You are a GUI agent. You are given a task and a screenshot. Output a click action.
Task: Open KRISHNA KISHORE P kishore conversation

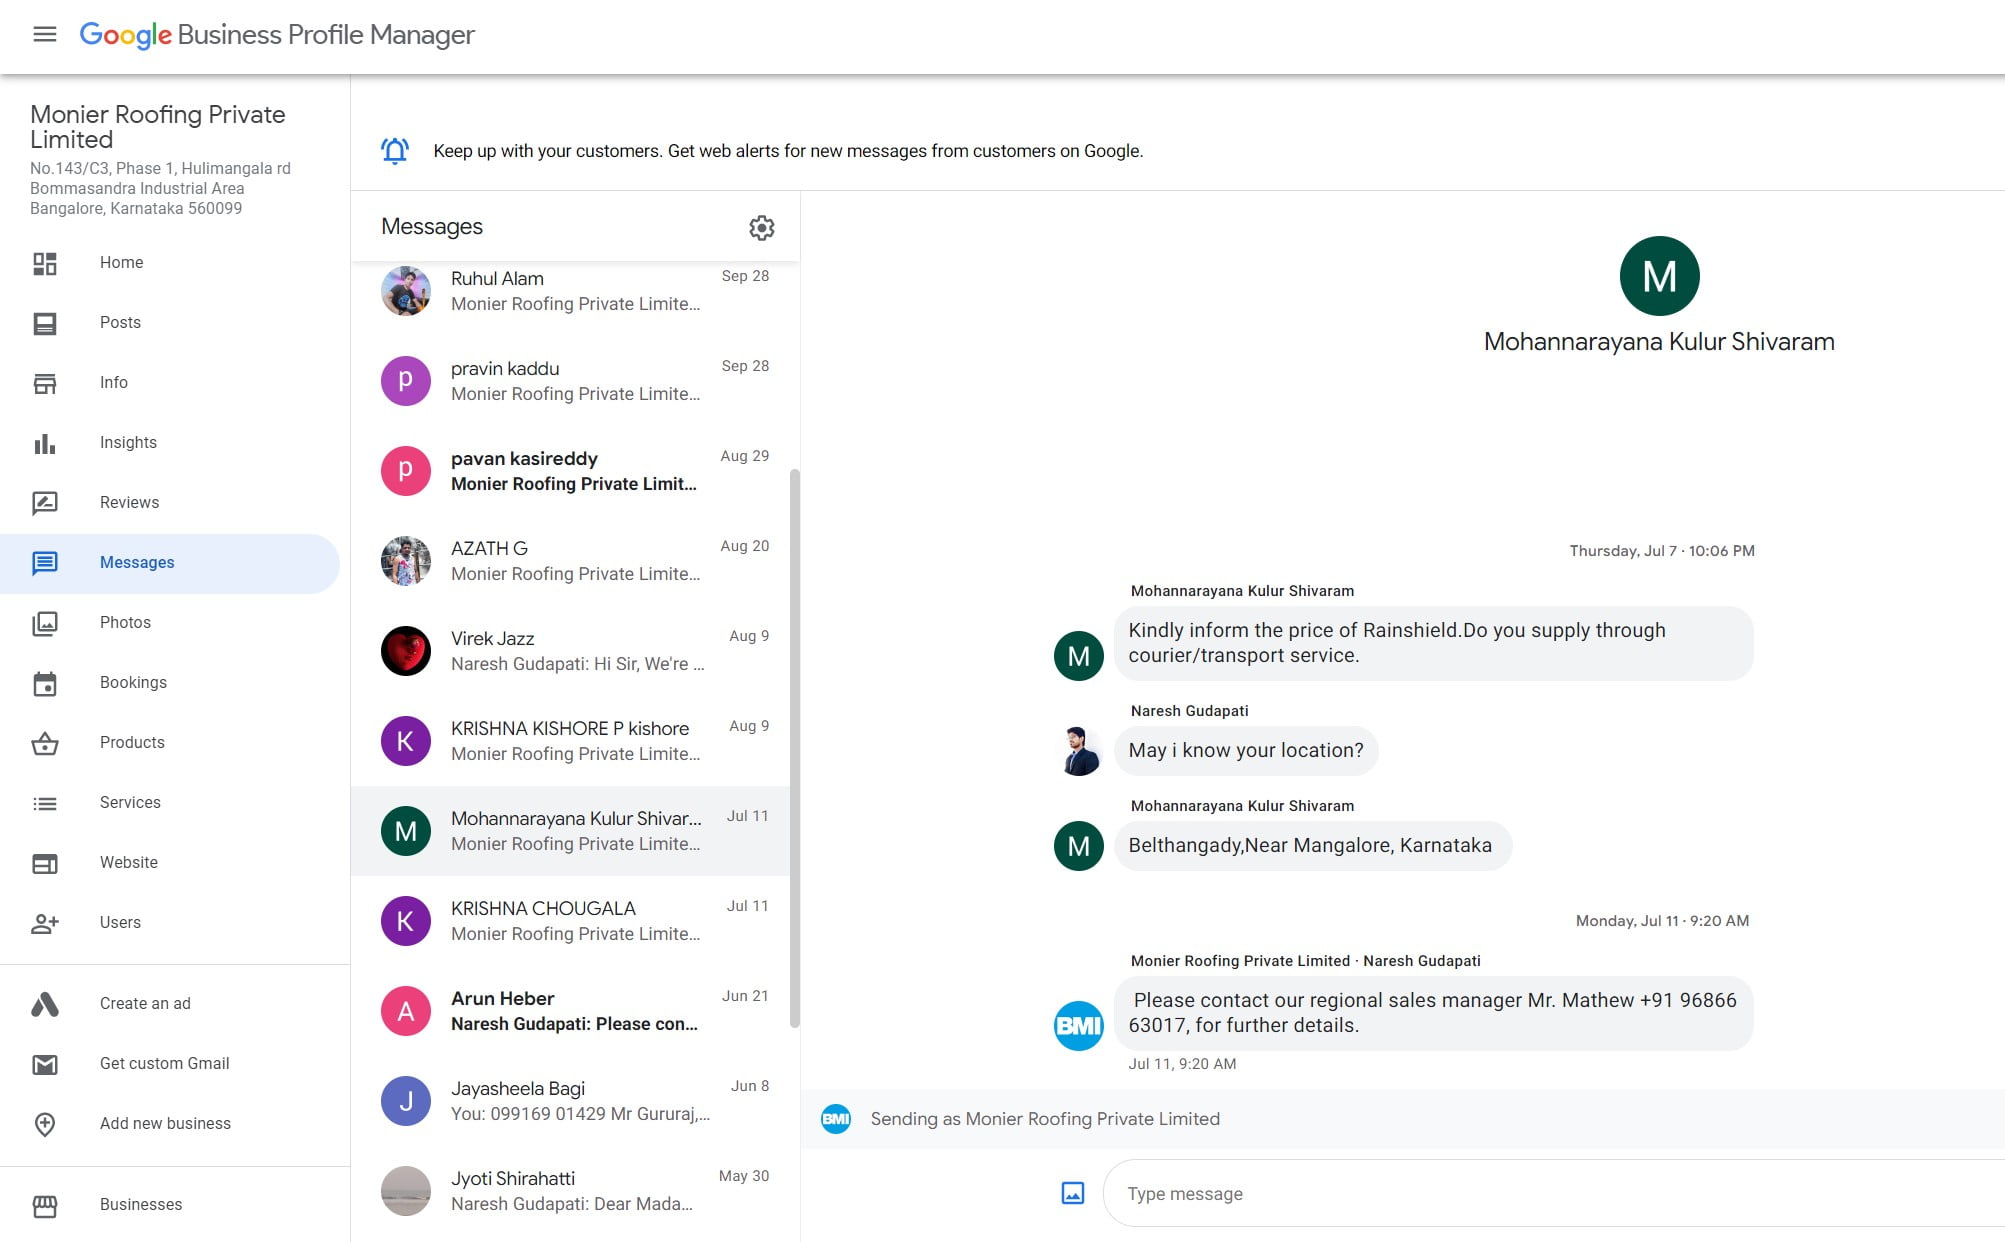point(570,741)
